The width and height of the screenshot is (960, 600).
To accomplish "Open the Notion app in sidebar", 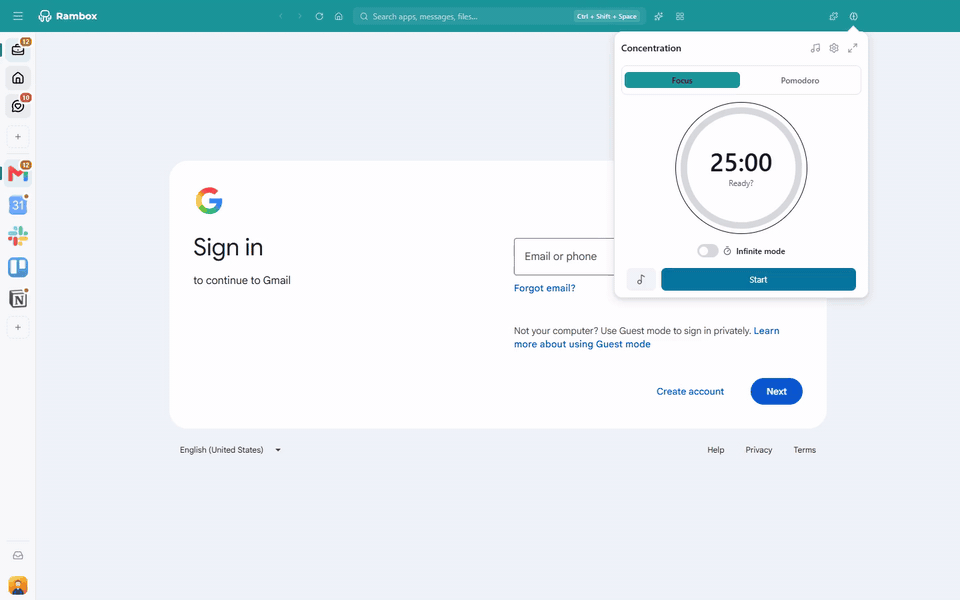I will pos(18,299).
